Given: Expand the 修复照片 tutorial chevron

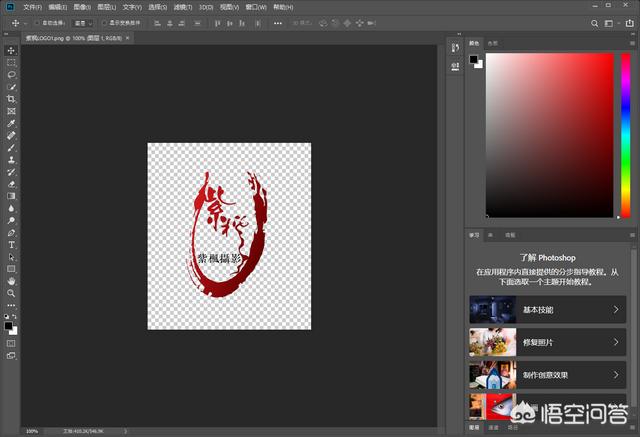Looking at the screenshot, I should tap(616, 342).
